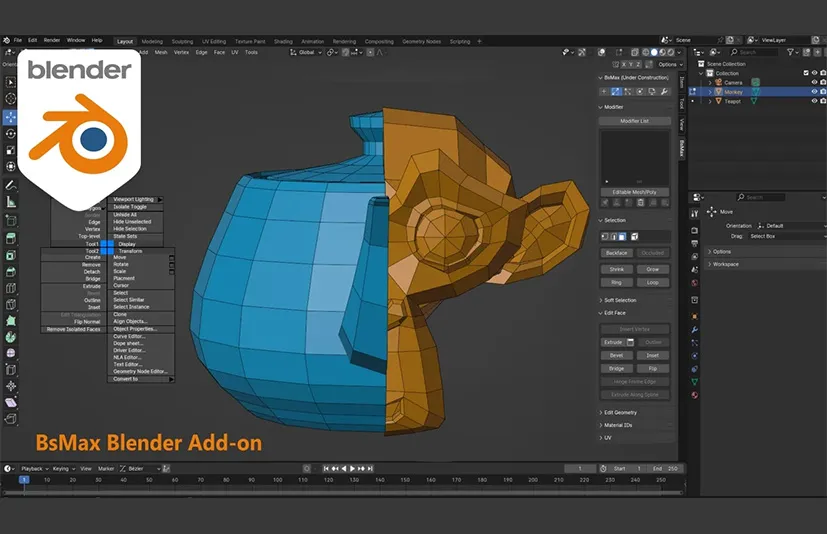Screen dimensions: 827x534
Task: Hide the Teapot object via eye icon
Action: (814, 101)
